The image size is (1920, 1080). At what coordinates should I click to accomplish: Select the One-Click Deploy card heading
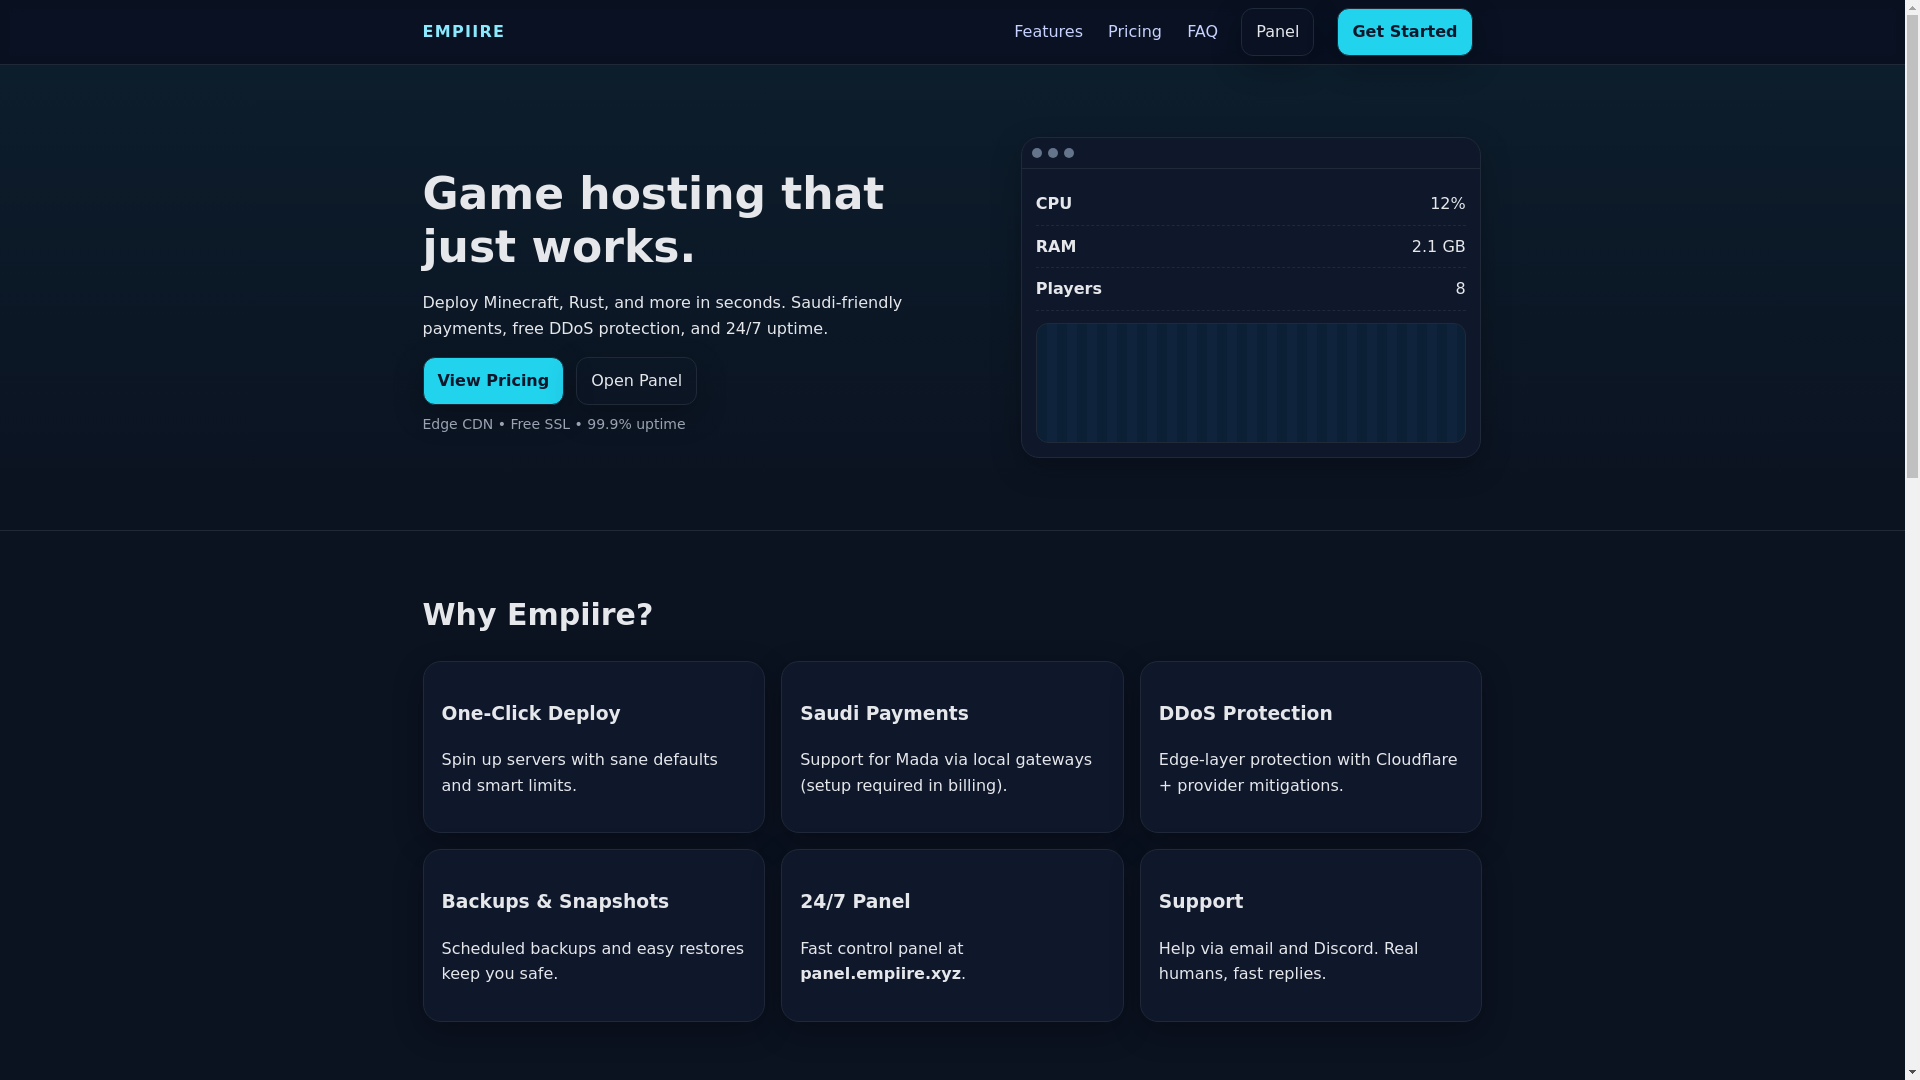coord(531,713)
